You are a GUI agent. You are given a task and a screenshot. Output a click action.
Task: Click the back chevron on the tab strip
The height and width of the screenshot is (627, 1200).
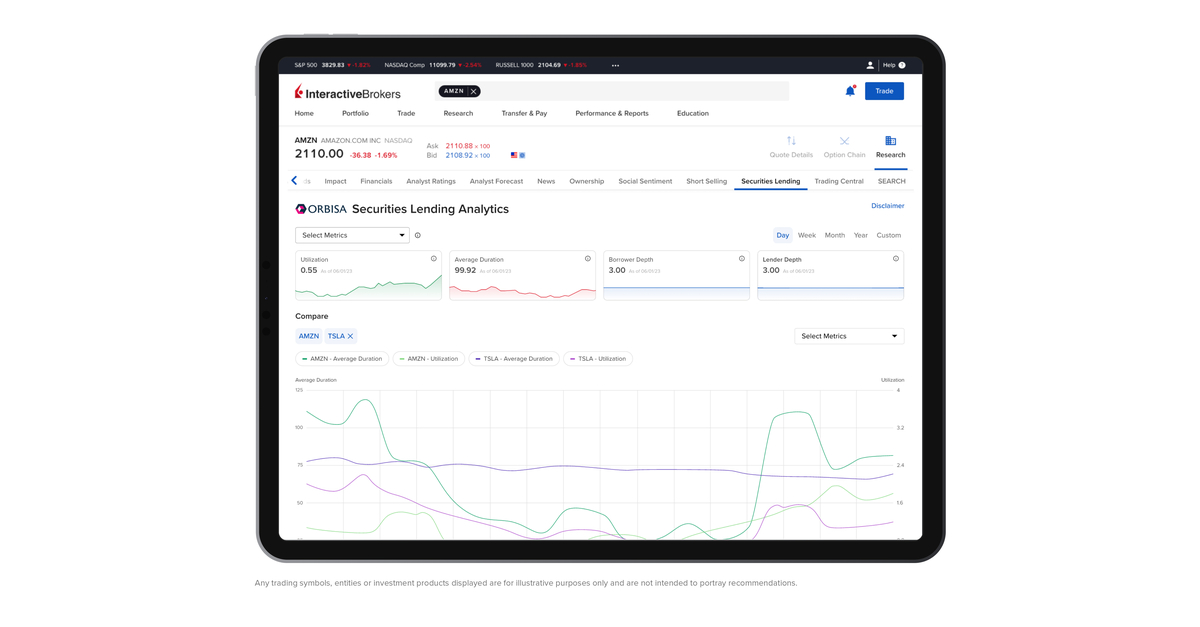coord(293,180)
